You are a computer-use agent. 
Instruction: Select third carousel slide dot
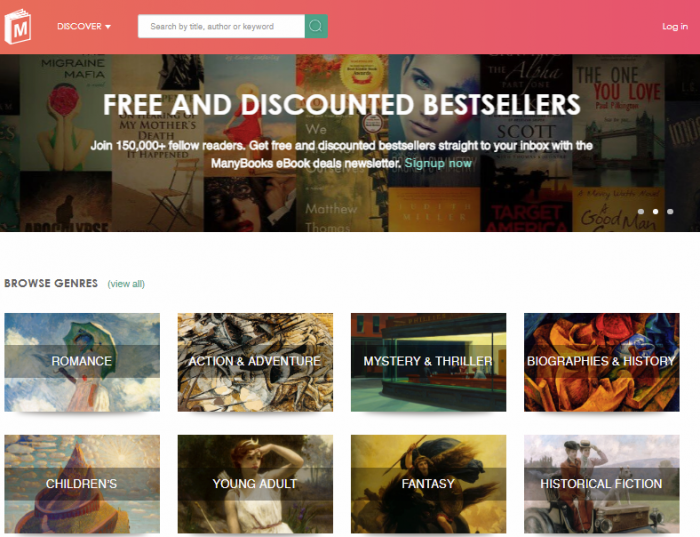[670, 212]
